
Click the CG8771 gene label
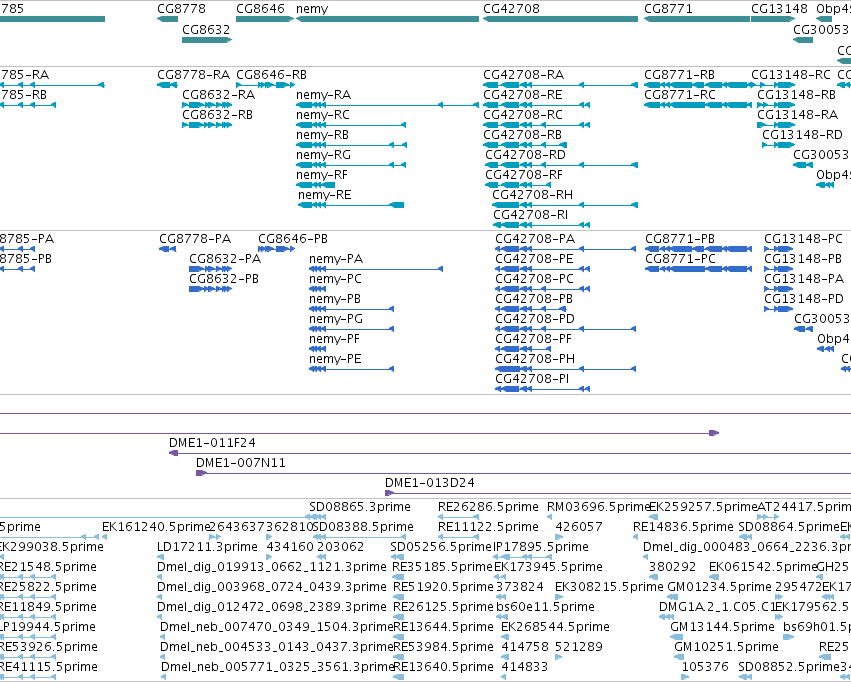click(x=668, y=9)
